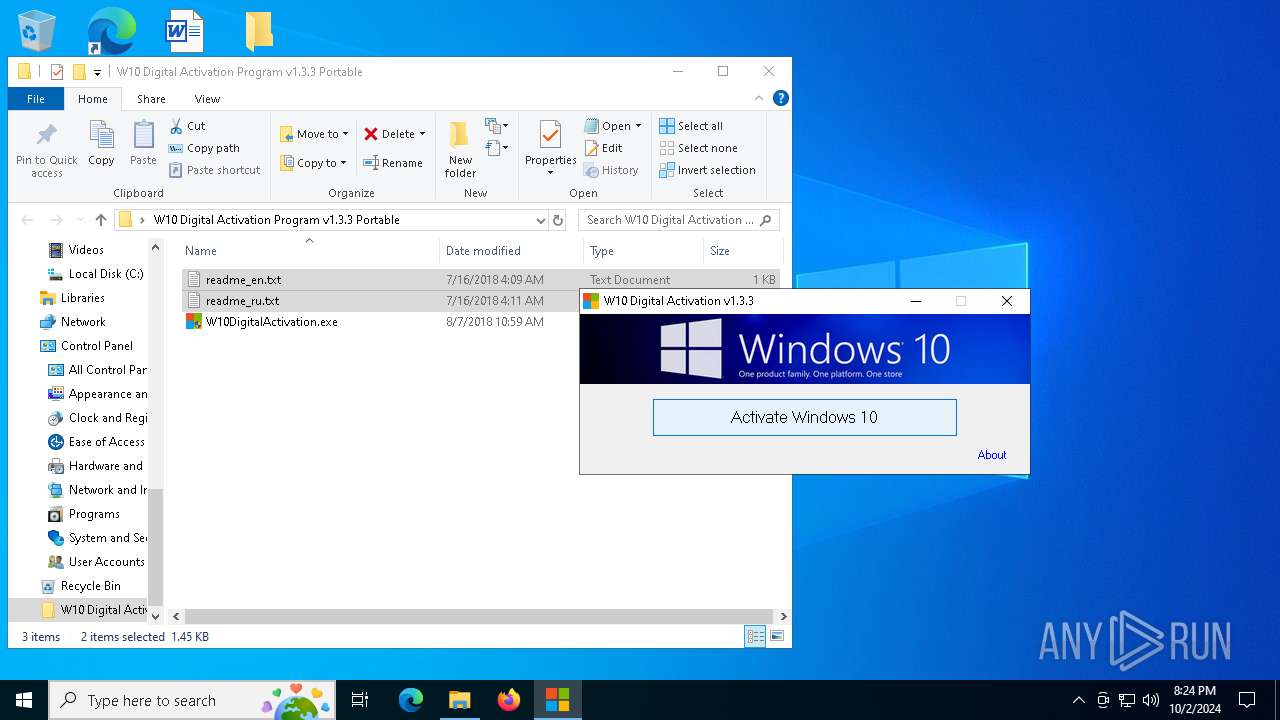Click the Up one level arrow

click(101, 220)
